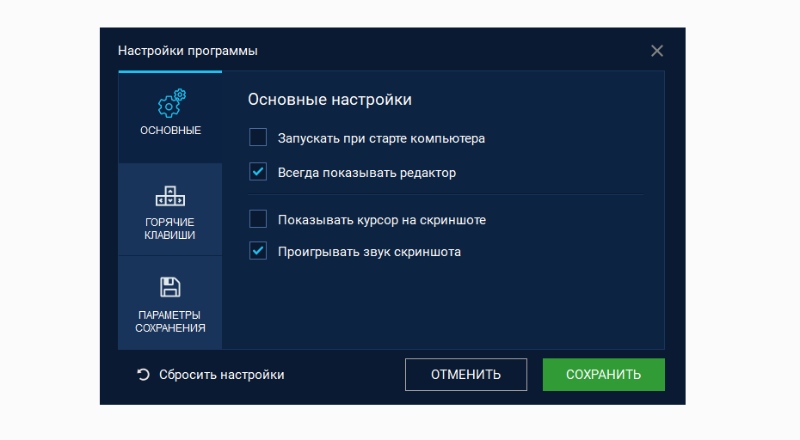Disable Проигрывать звук скриншота checkbox
Screen dimensions: 800x440
258,251
